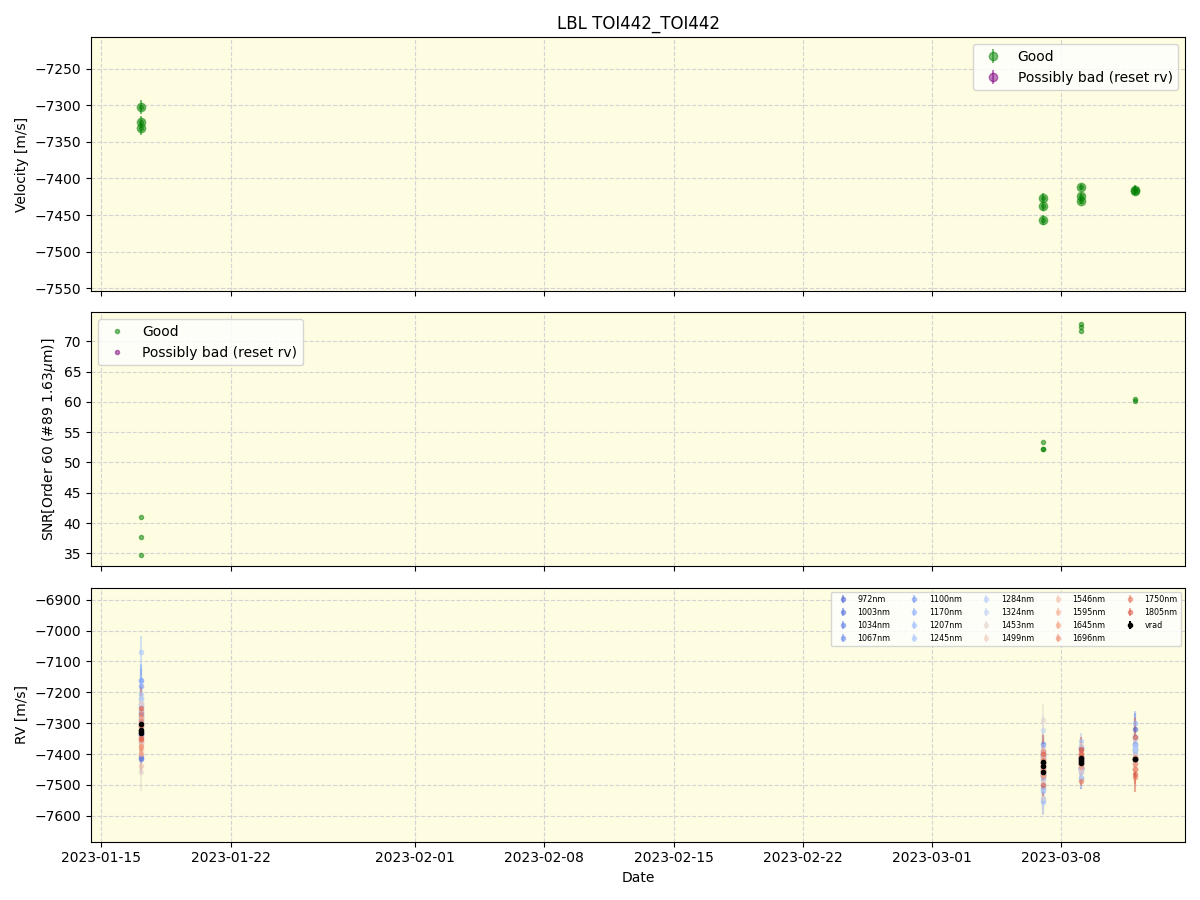The height and width of the screenshot is (900, 1200).
Task: Click the 1284nm legend marker
Action: [987, 599]
